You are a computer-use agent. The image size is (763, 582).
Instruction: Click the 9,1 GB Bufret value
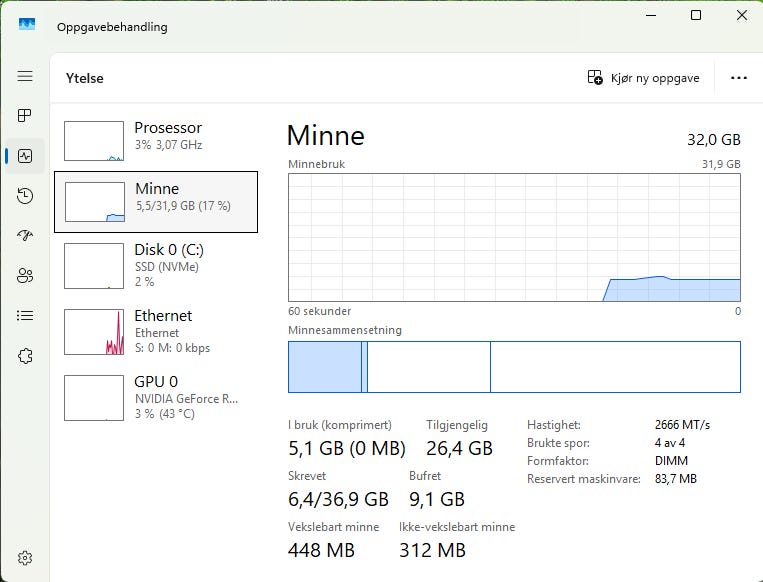tap(437, 499)
